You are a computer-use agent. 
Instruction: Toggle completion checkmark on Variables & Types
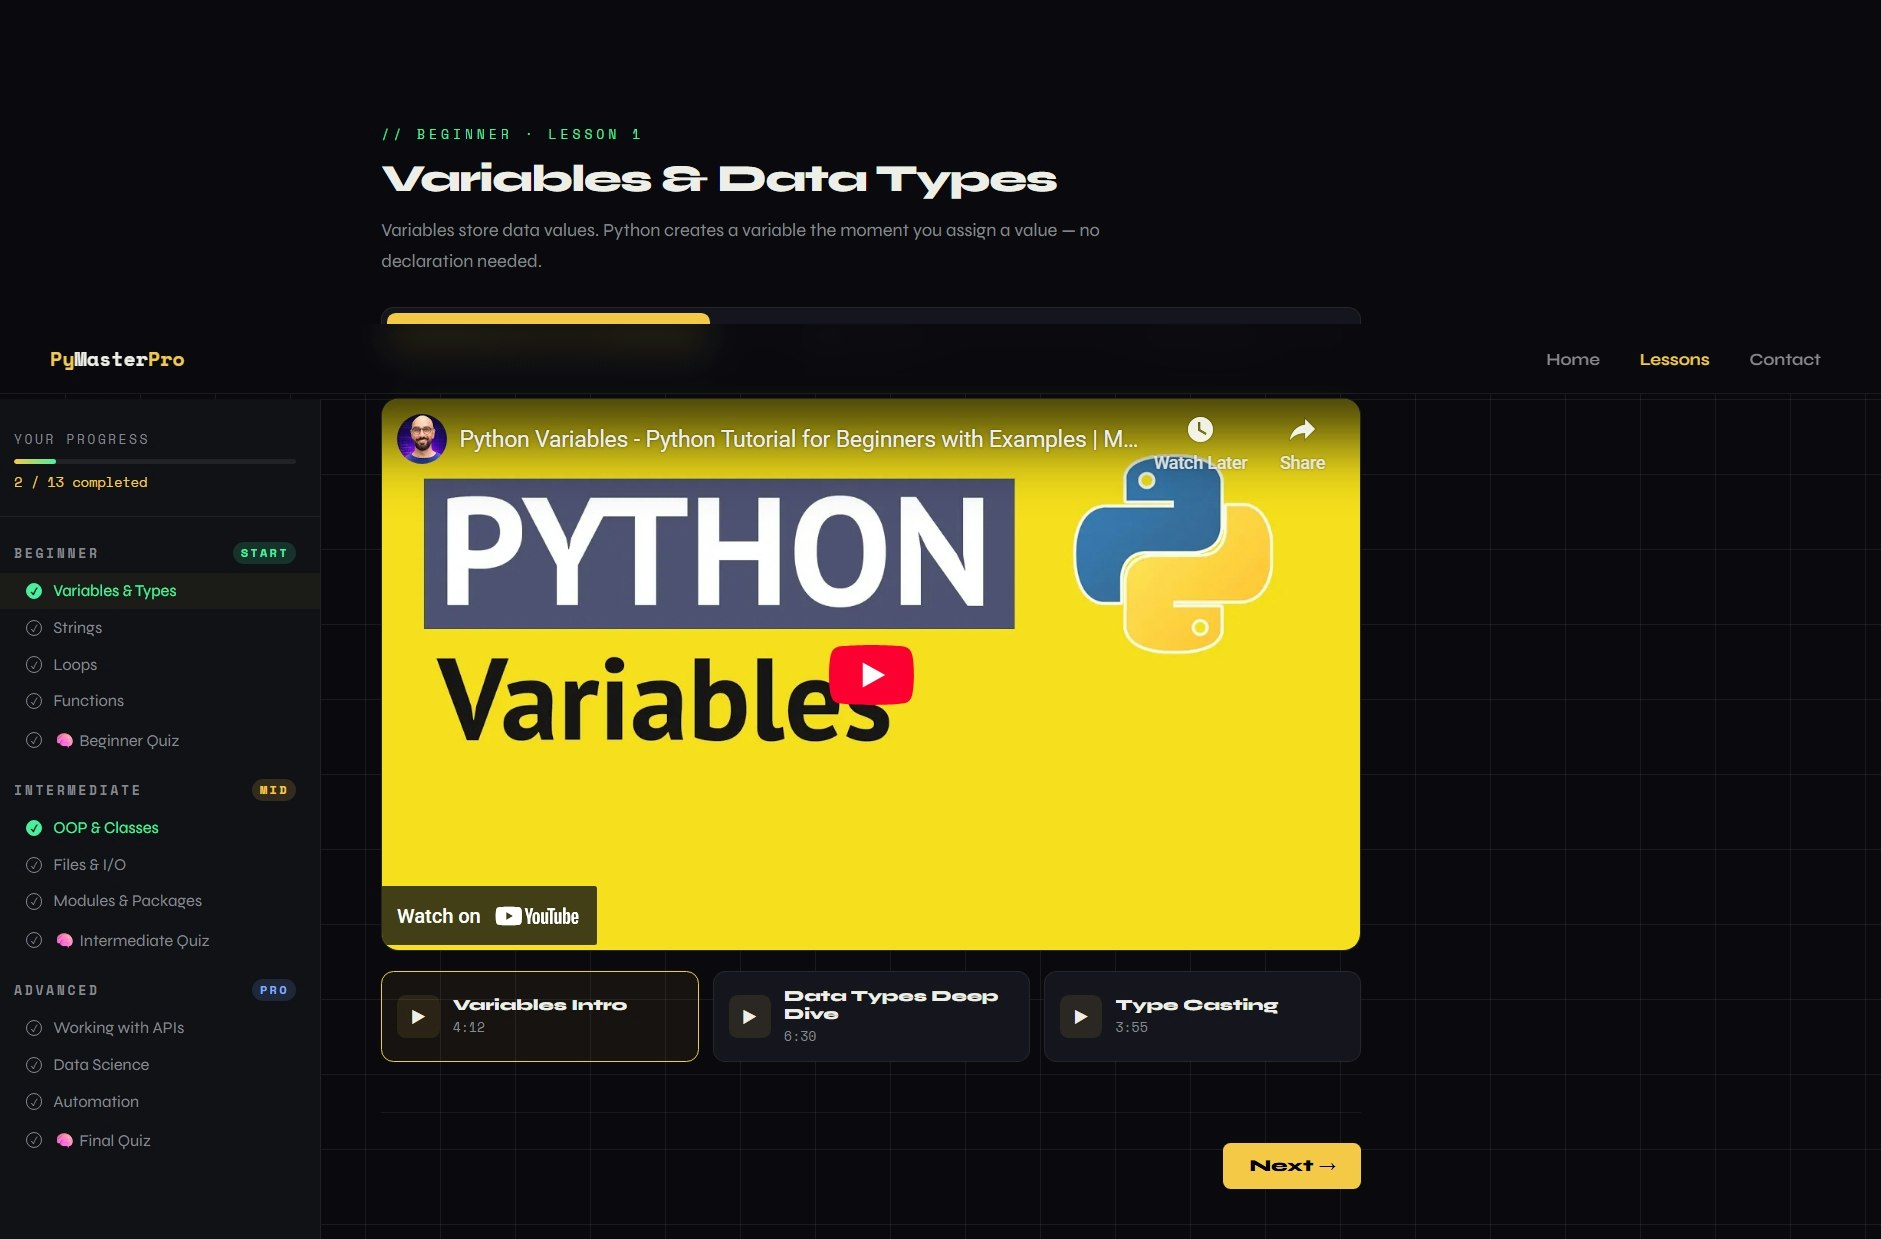[35, 590]
